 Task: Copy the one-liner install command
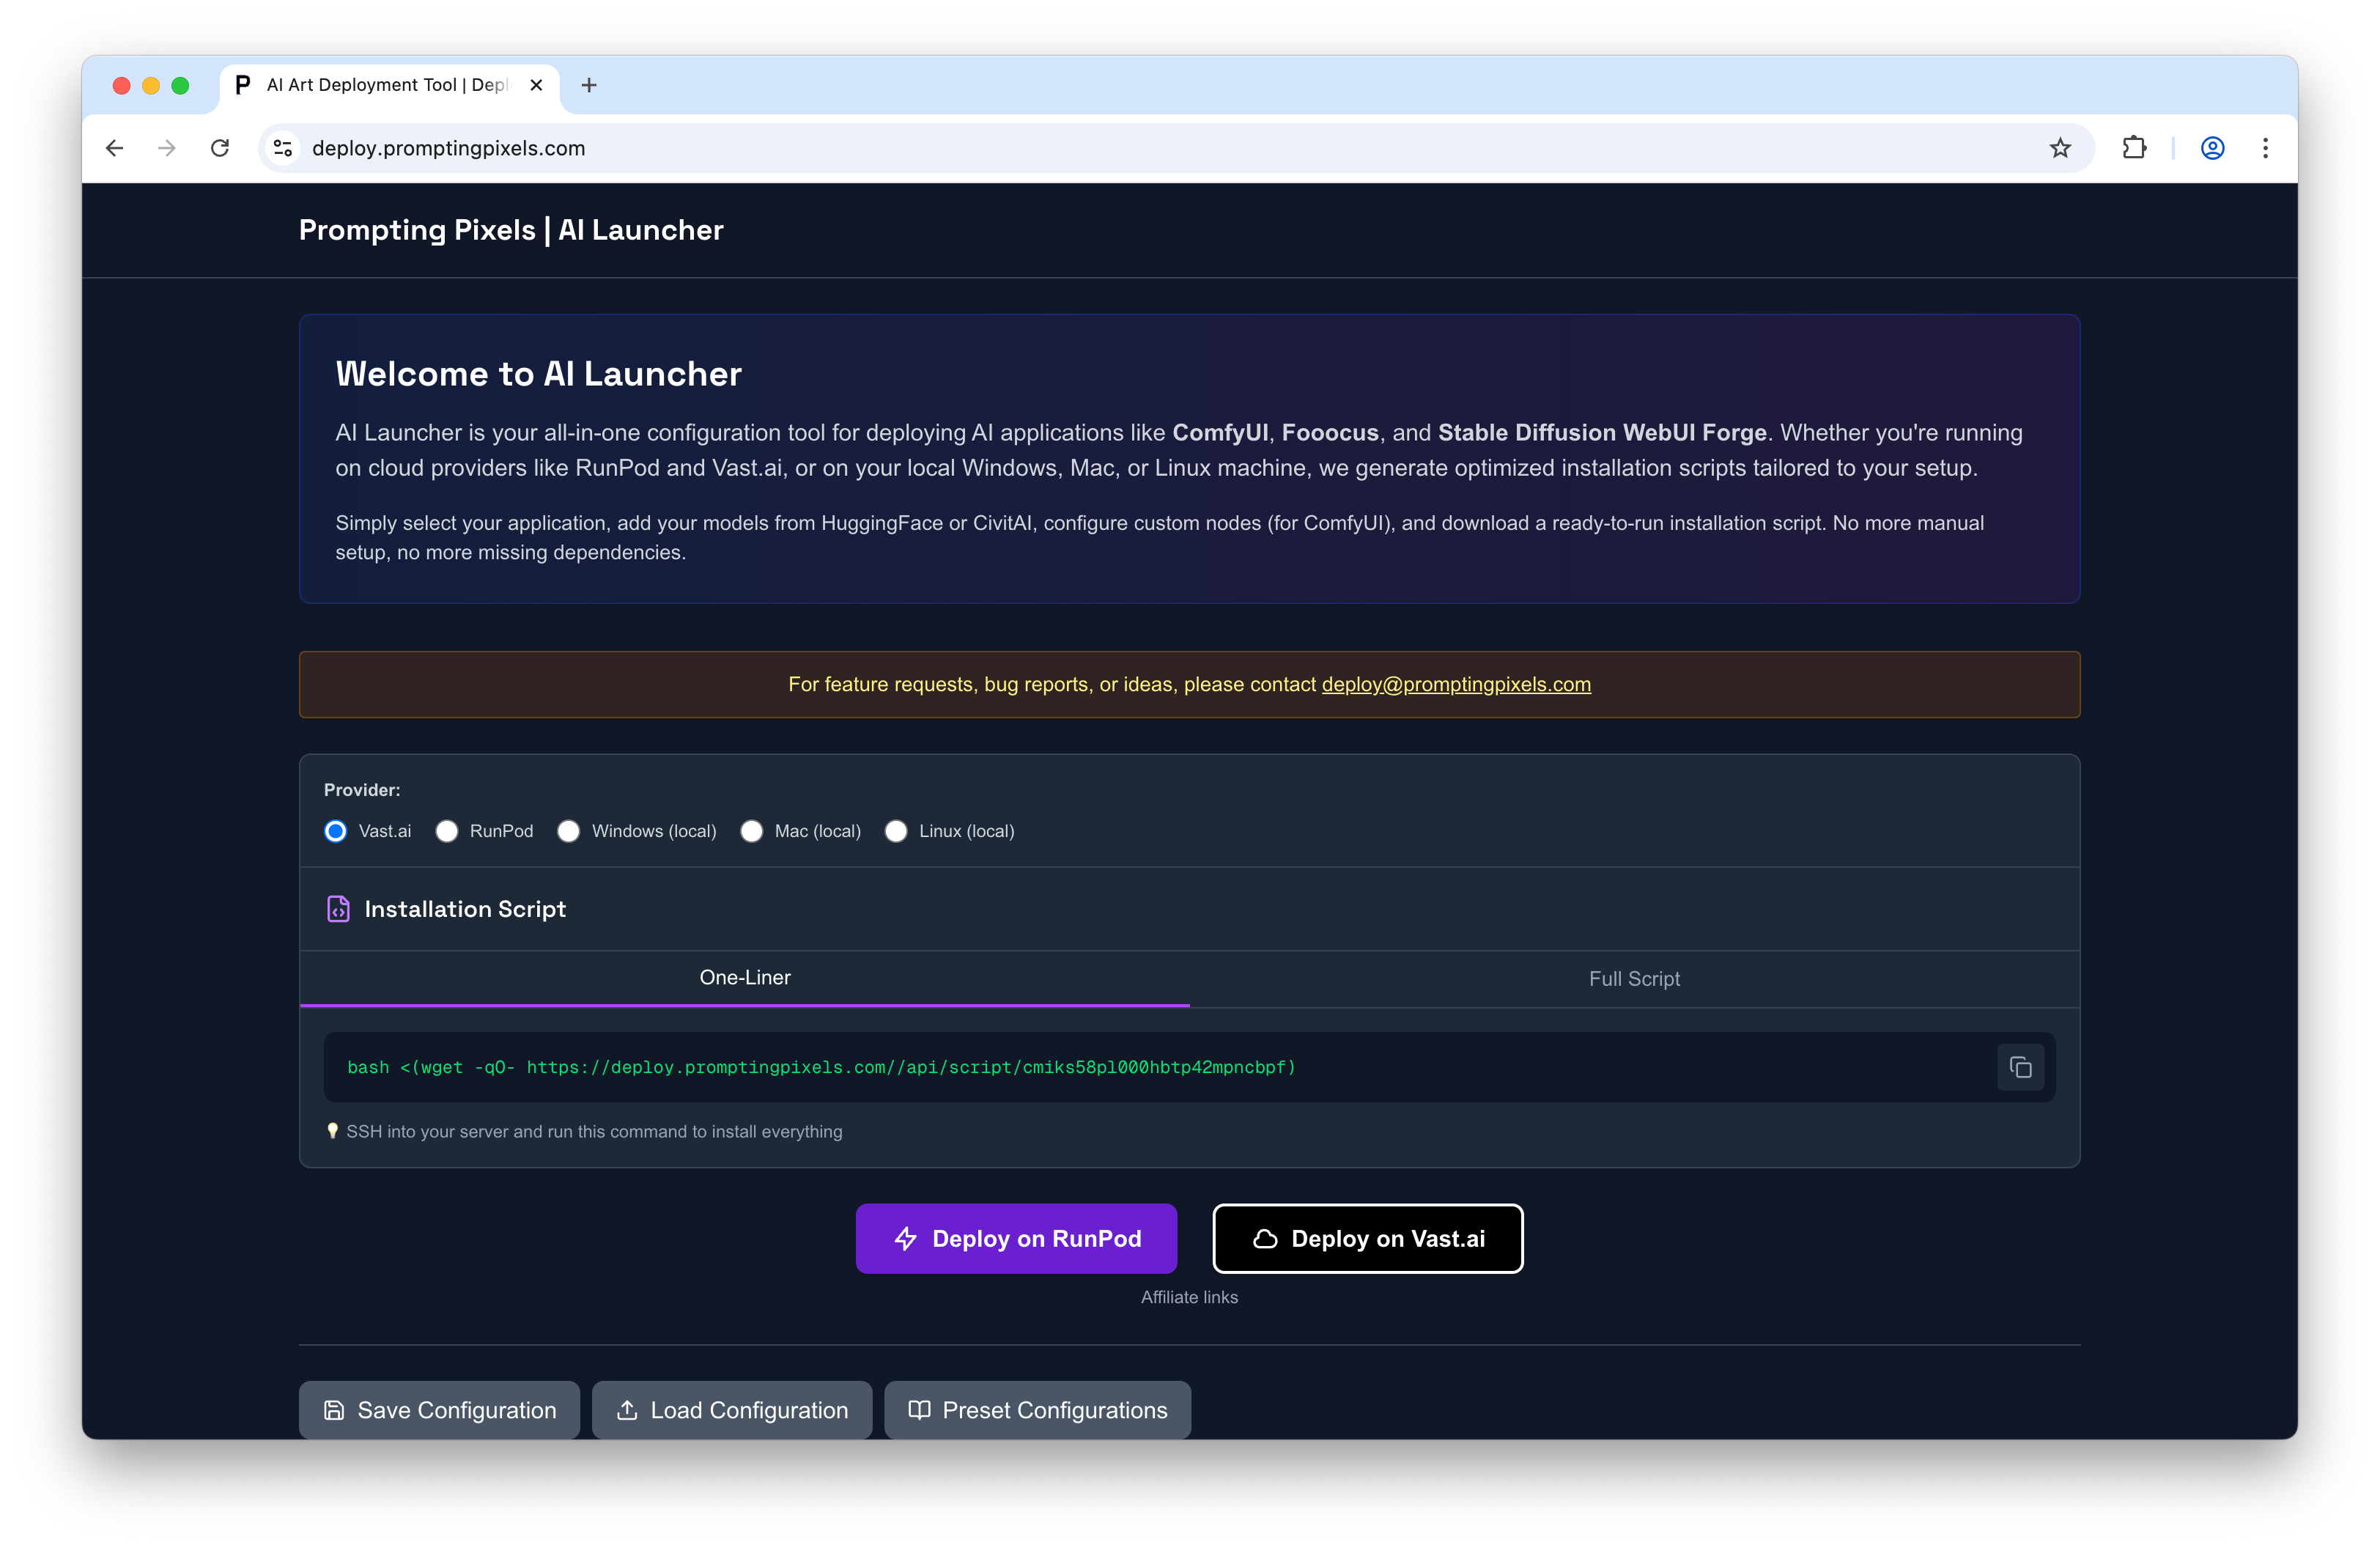click(2020, 1067)
